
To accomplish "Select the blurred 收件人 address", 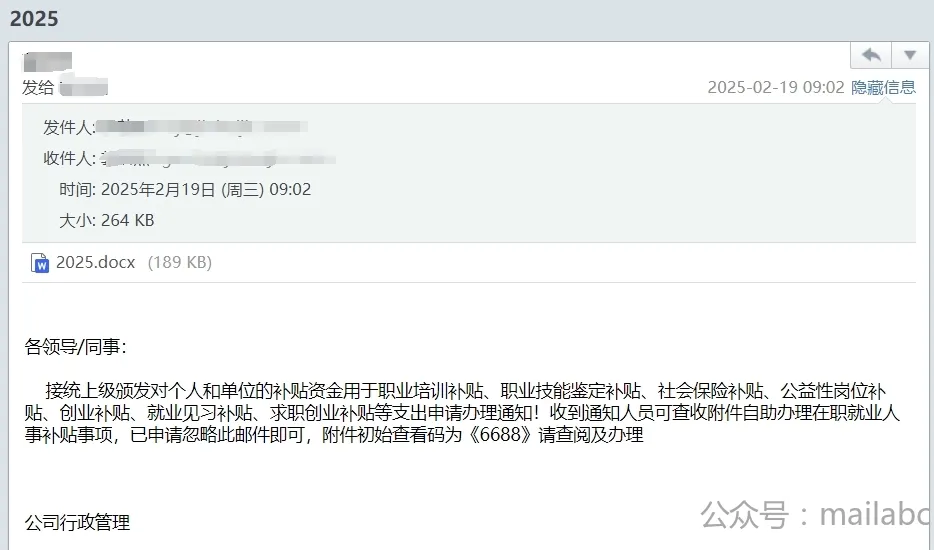I will 217,158.
